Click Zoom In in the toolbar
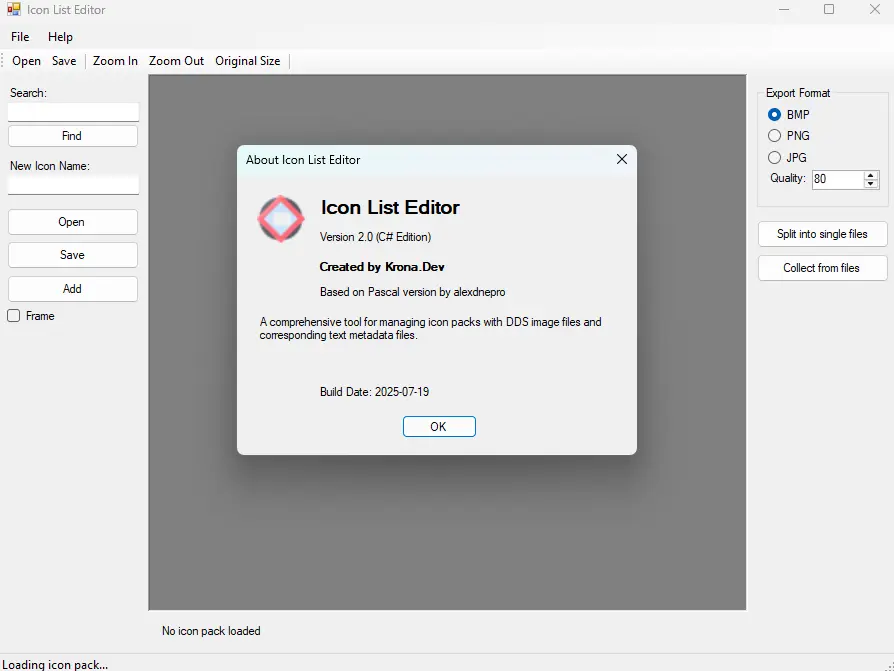The height and width of the screenshot is (671, 894). [115, 61]
